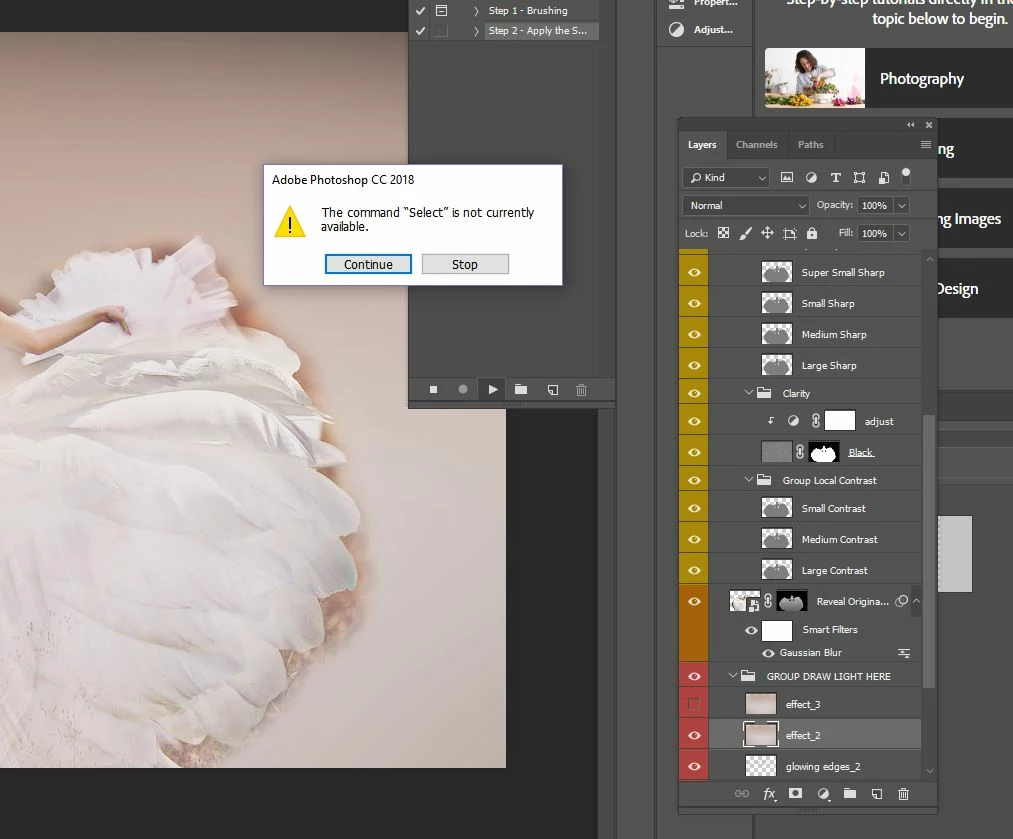Click the Black layer mask thumbnail
Screen dimensions: 1013x839
point(824,452)
